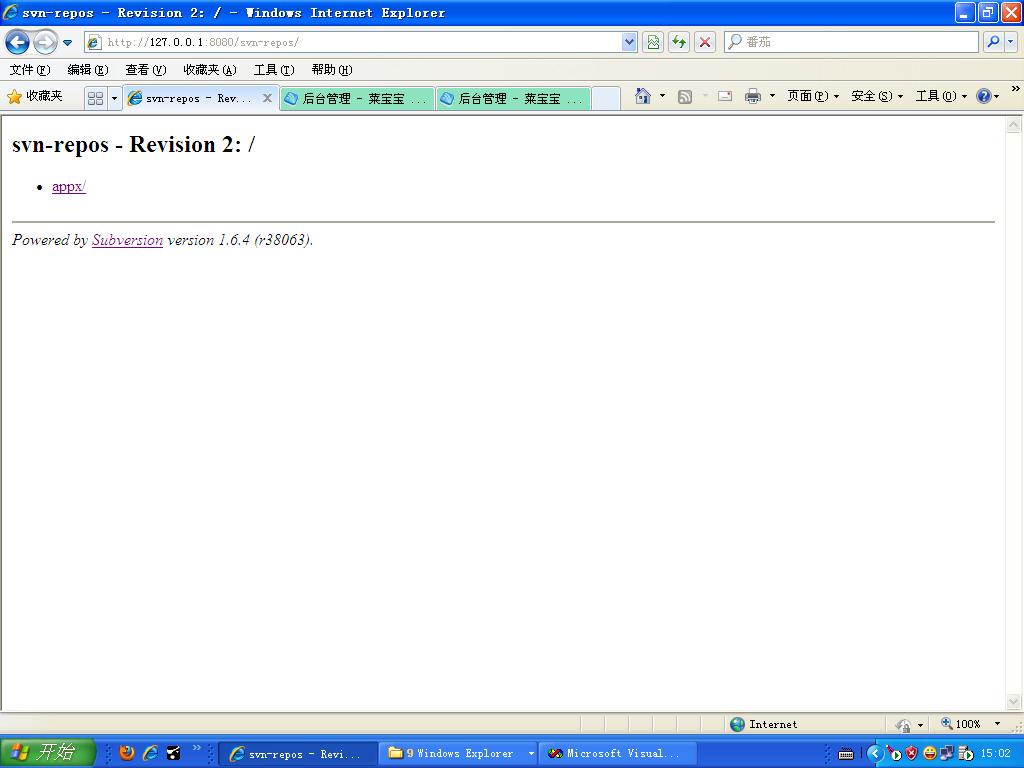Click the red X stop loading icon

point(705,42)
